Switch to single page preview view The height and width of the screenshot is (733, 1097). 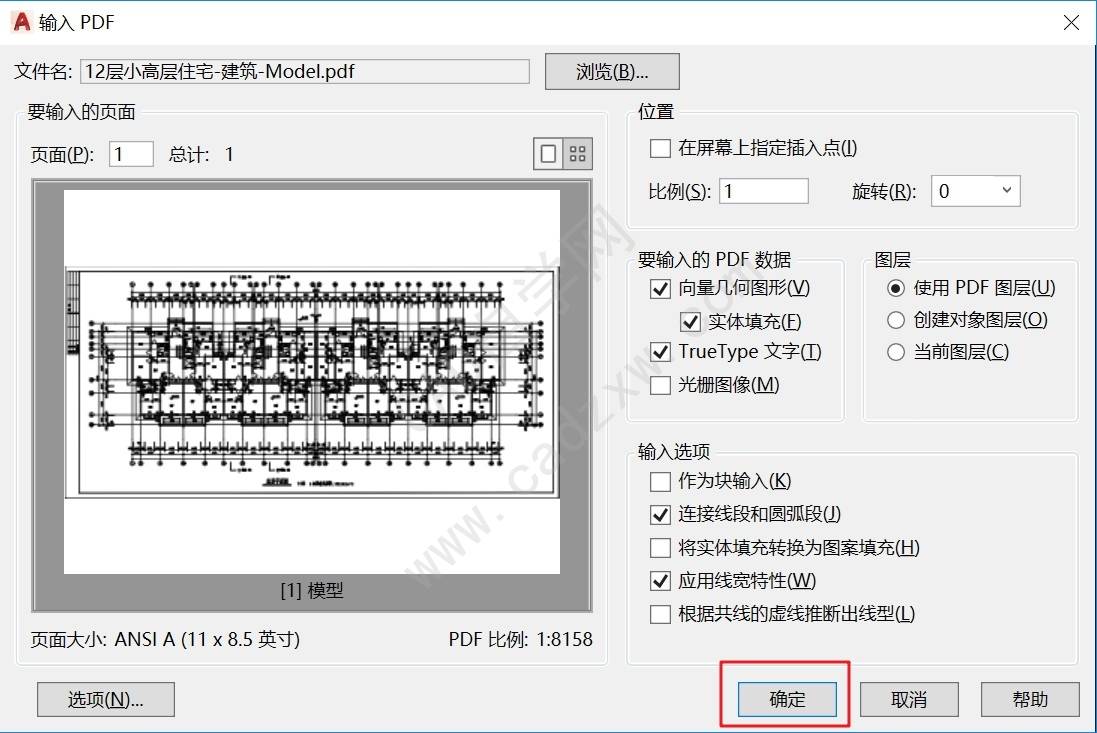point(548,154)
